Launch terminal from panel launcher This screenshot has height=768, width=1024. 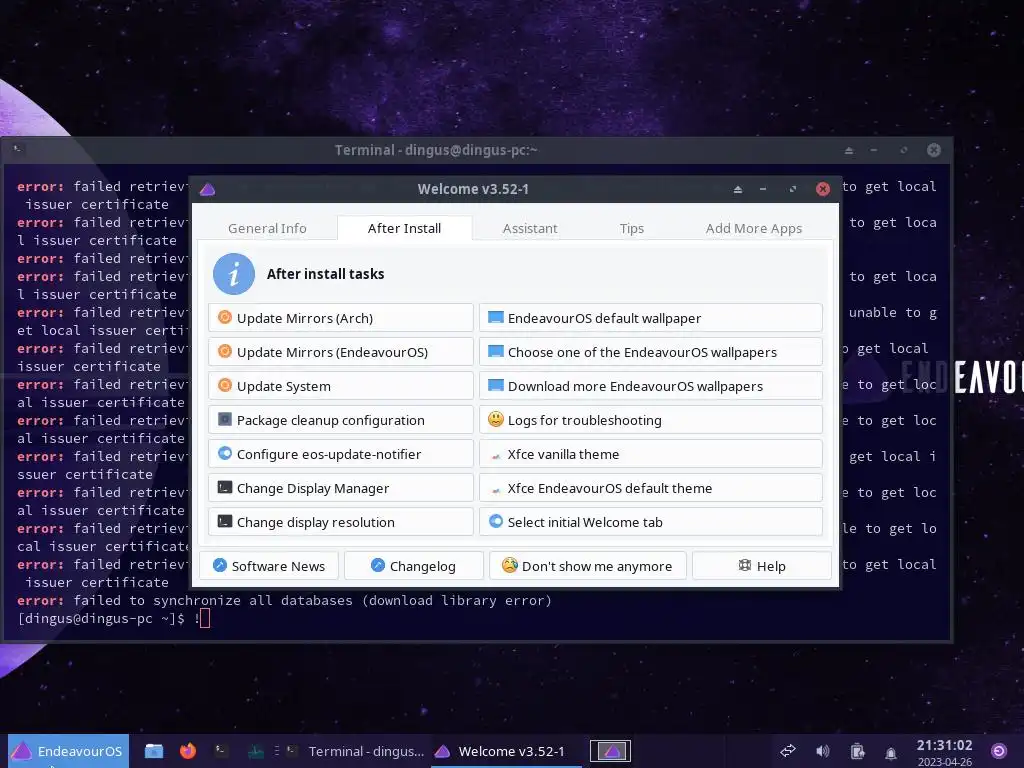click(222, 751)
